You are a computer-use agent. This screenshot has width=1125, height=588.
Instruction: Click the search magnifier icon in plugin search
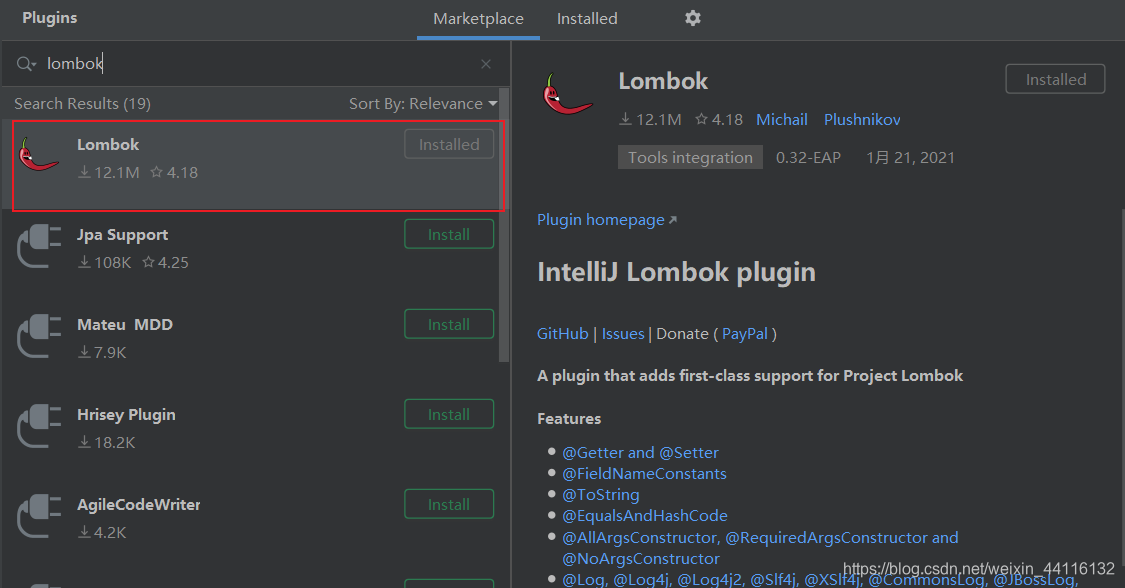point(25,64)
